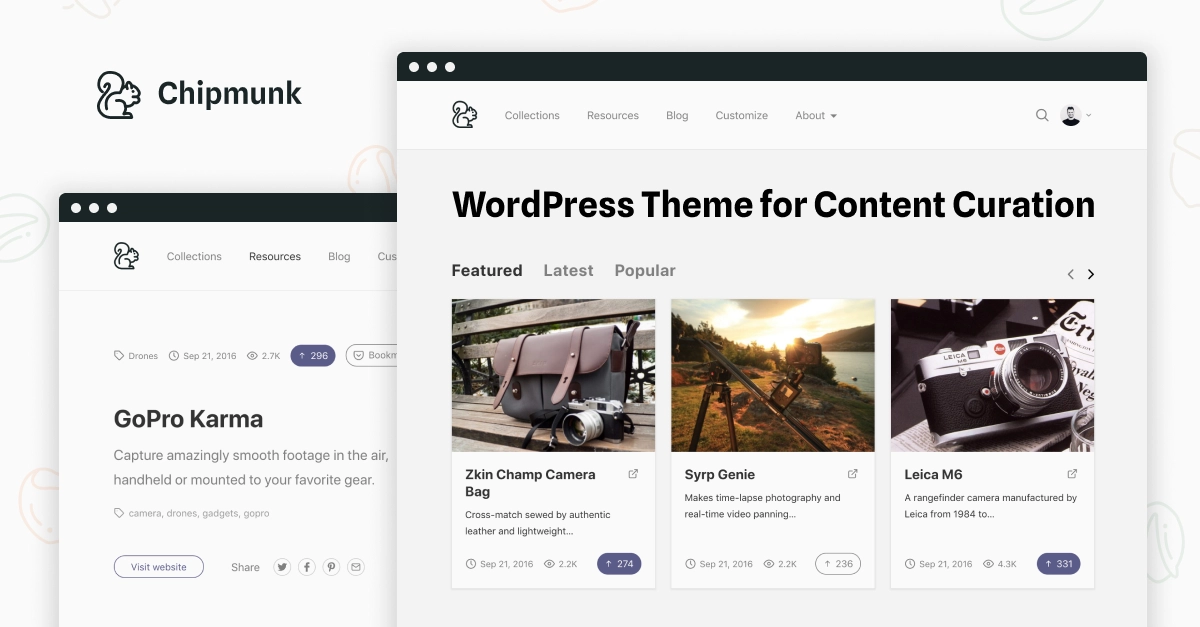Share GoPro Karma on Facebook
Viewport: 1200px width, 627px height.
pyautogui.click(x=307, y=567)
